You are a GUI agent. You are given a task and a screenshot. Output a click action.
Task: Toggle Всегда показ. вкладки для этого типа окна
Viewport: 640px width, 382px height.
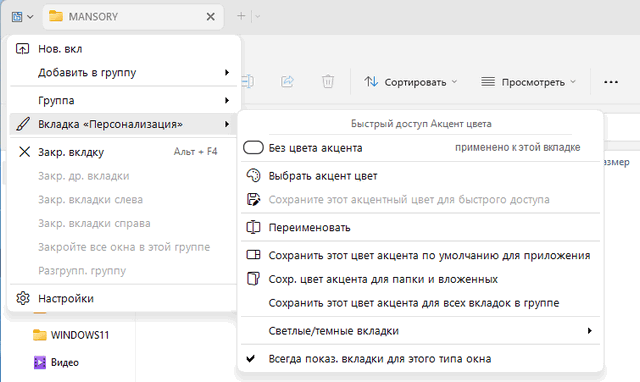pos(420,359)
